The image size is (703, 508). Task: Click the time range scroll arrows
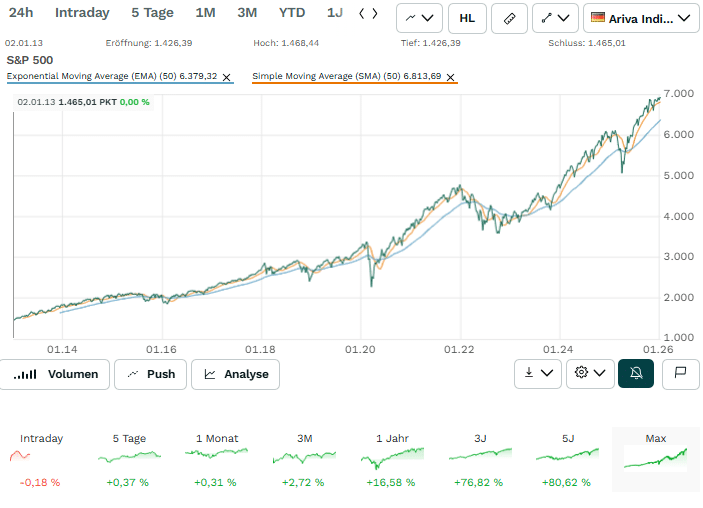tap(368, 13)
